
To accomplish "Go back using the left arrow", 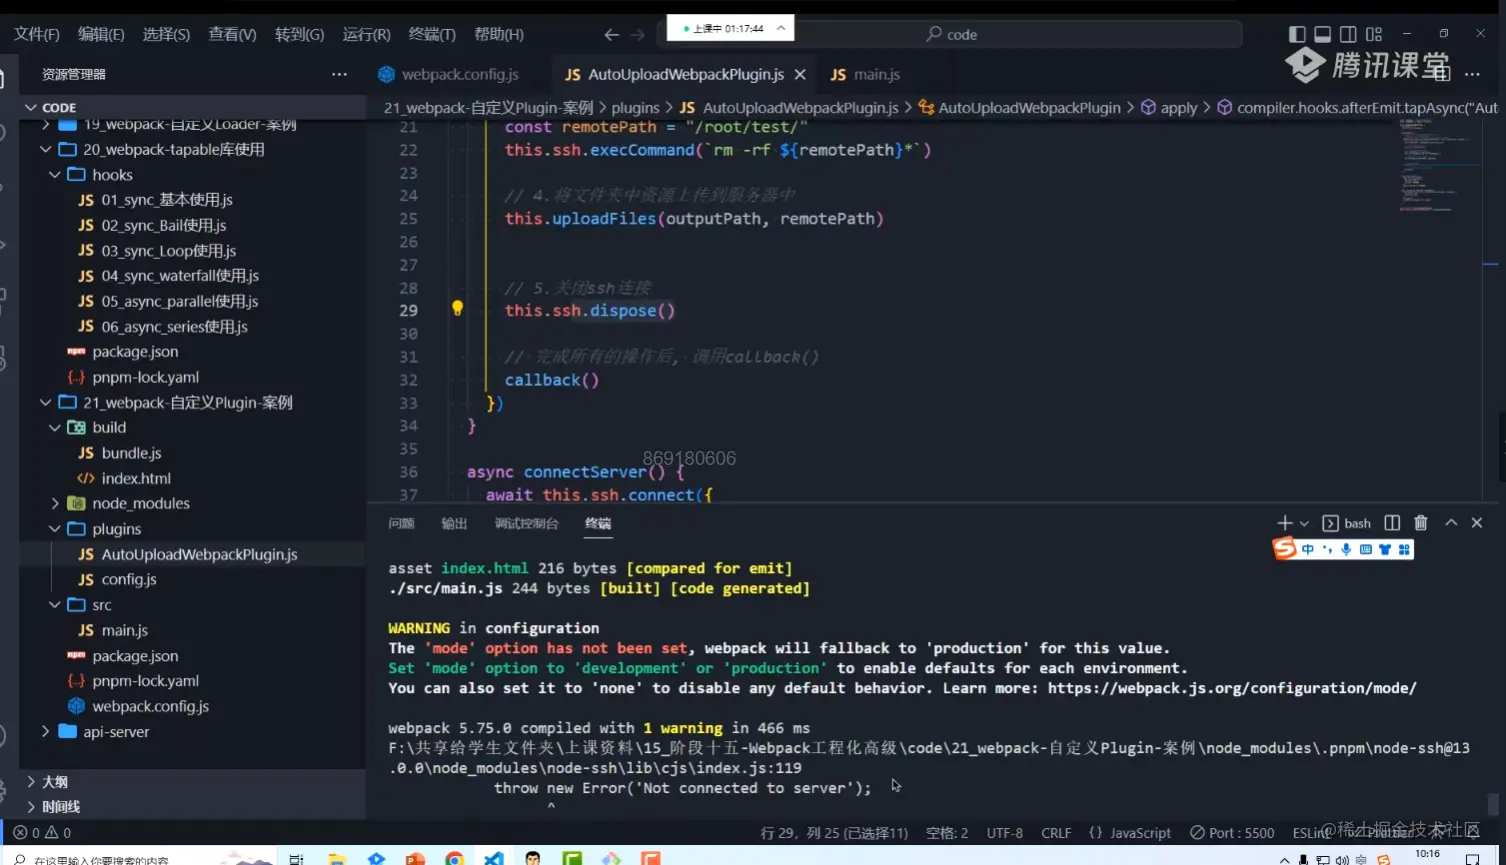I will [x=611, y=35].
